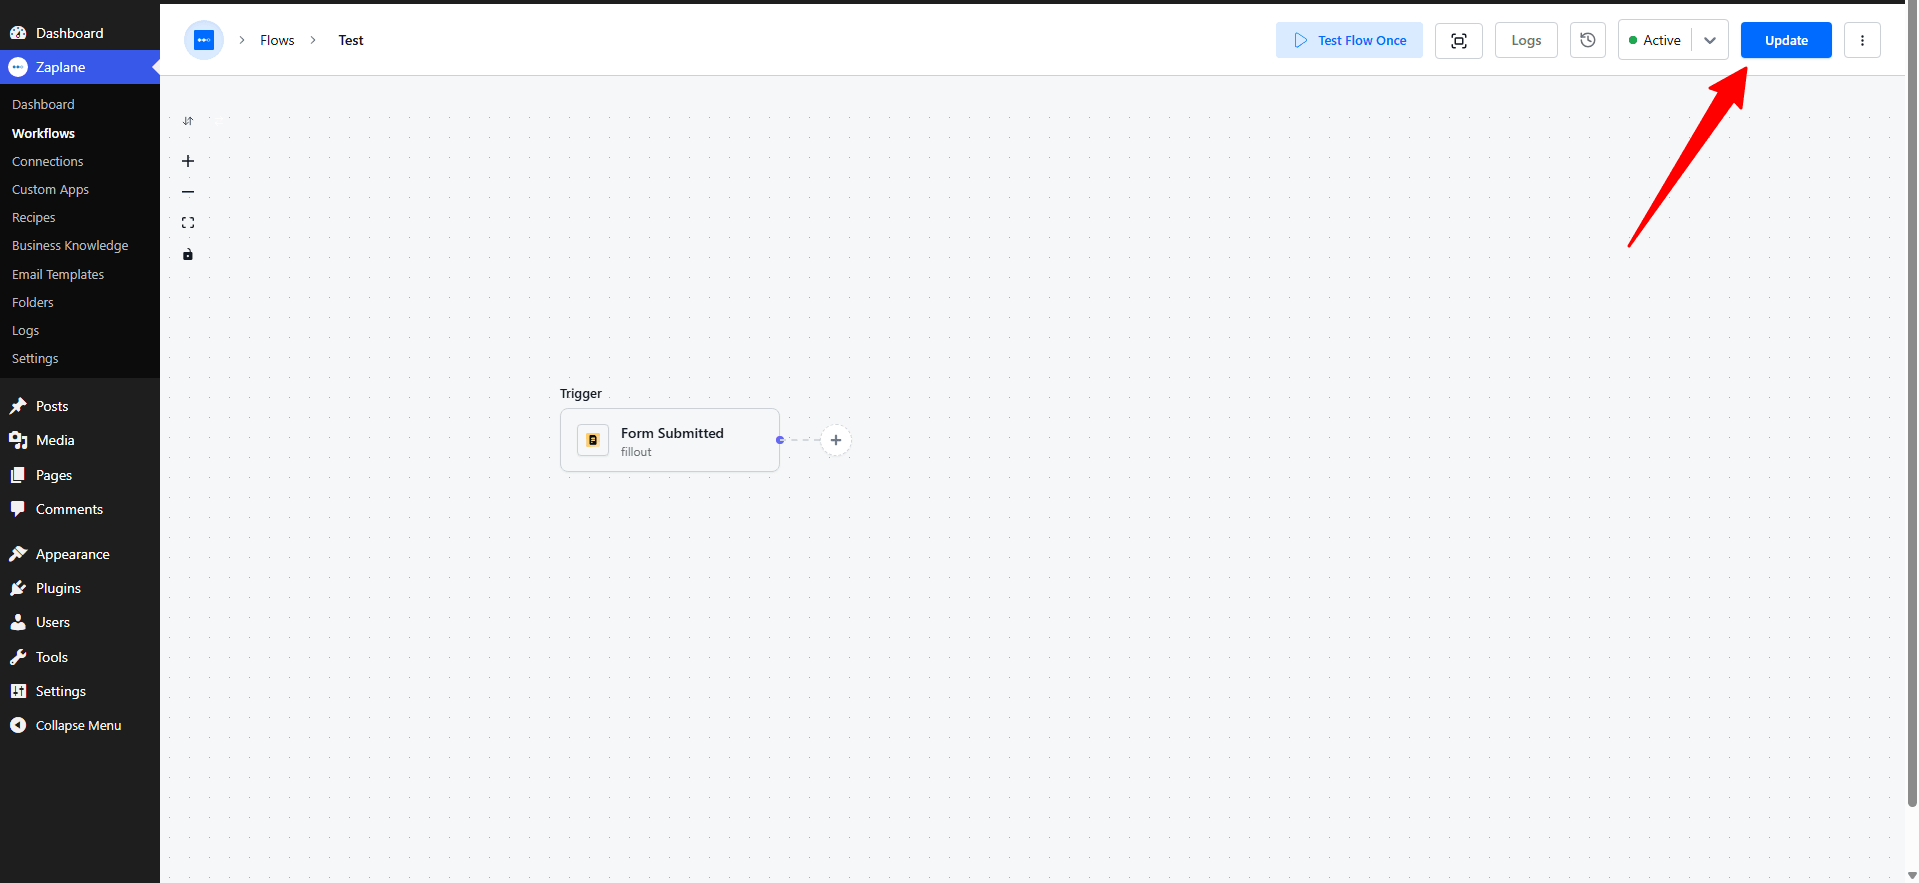Click the focus/screenshot frame icon button
1919x883 pixels.
1459,40
